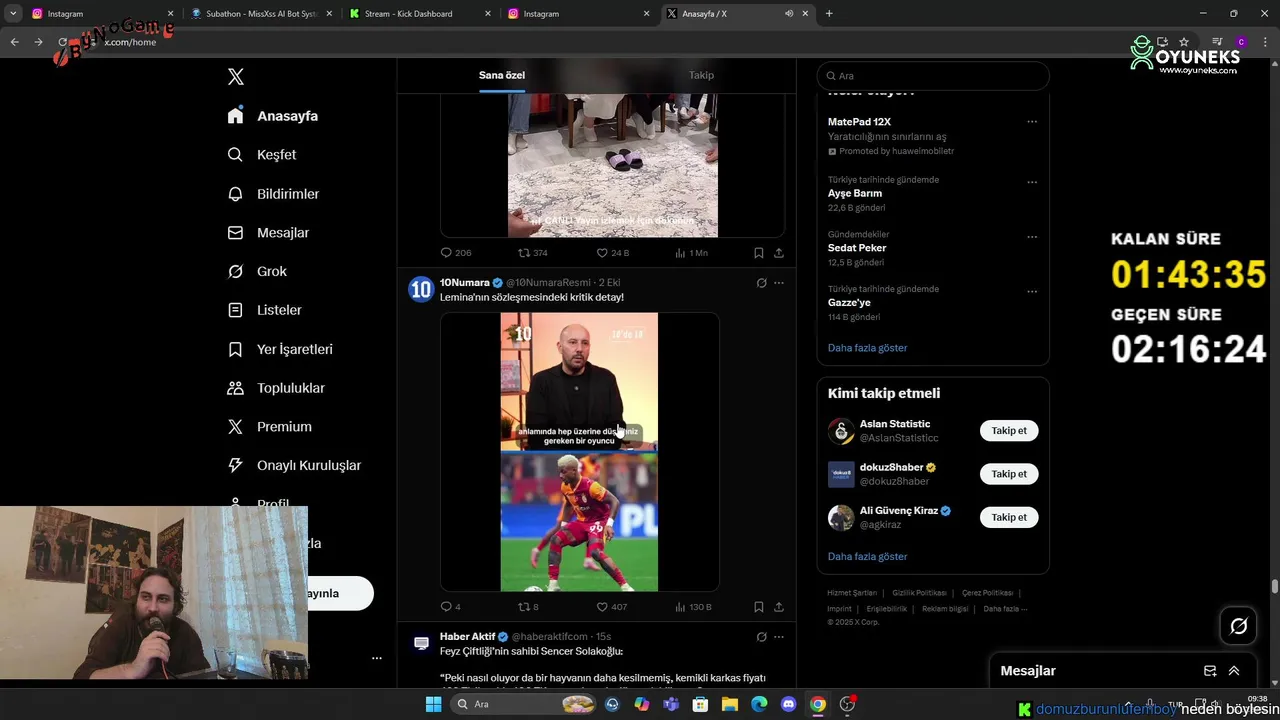Viewport: 1280px width, 720px height.
Task: Open the Ayşe Barım trending topic
Action: pos(855,194)
